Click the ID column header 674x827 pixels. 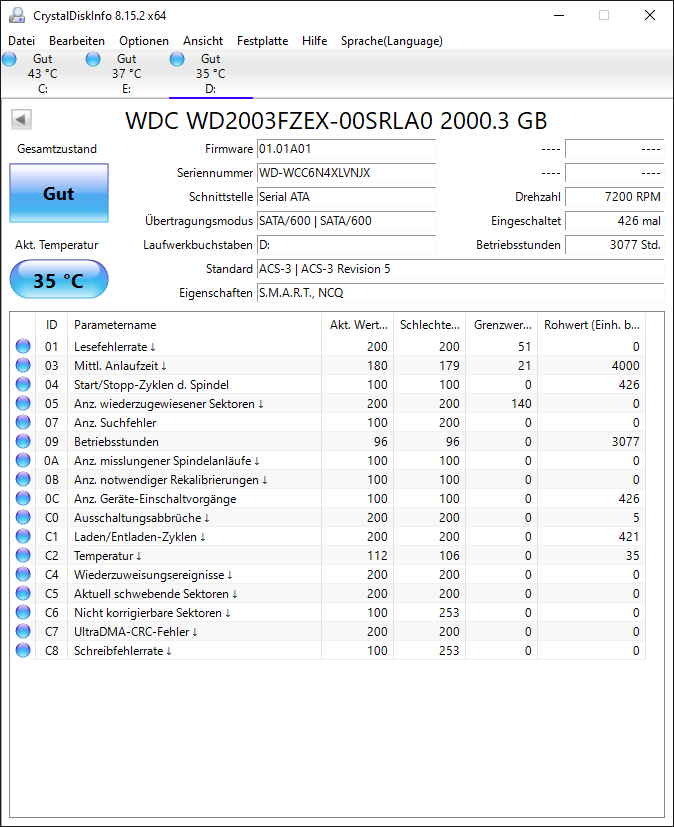click(x=51, y=324)
